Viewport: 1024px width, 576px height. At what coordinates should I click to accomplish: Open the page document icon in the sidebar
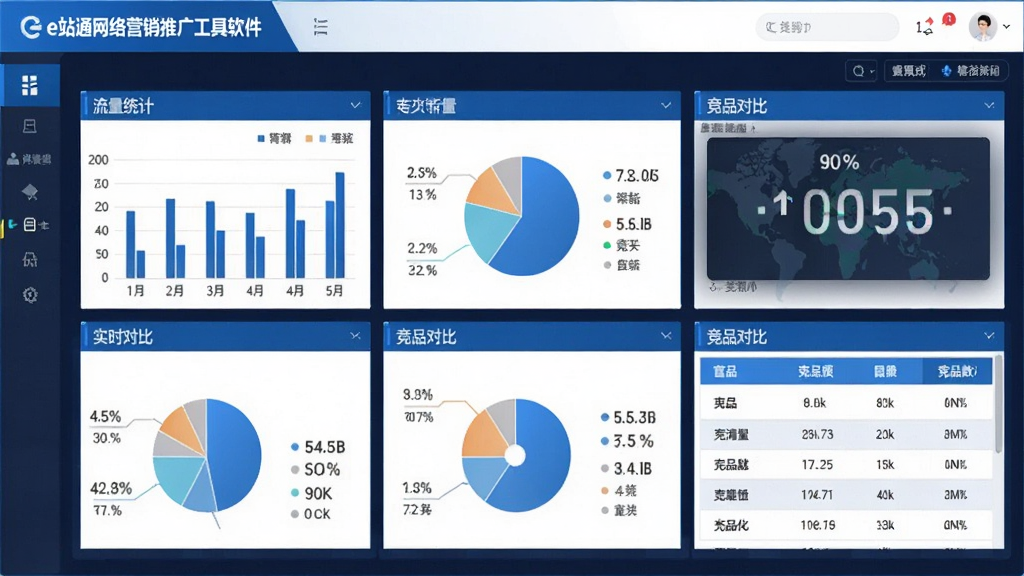[x=29, y=126]
